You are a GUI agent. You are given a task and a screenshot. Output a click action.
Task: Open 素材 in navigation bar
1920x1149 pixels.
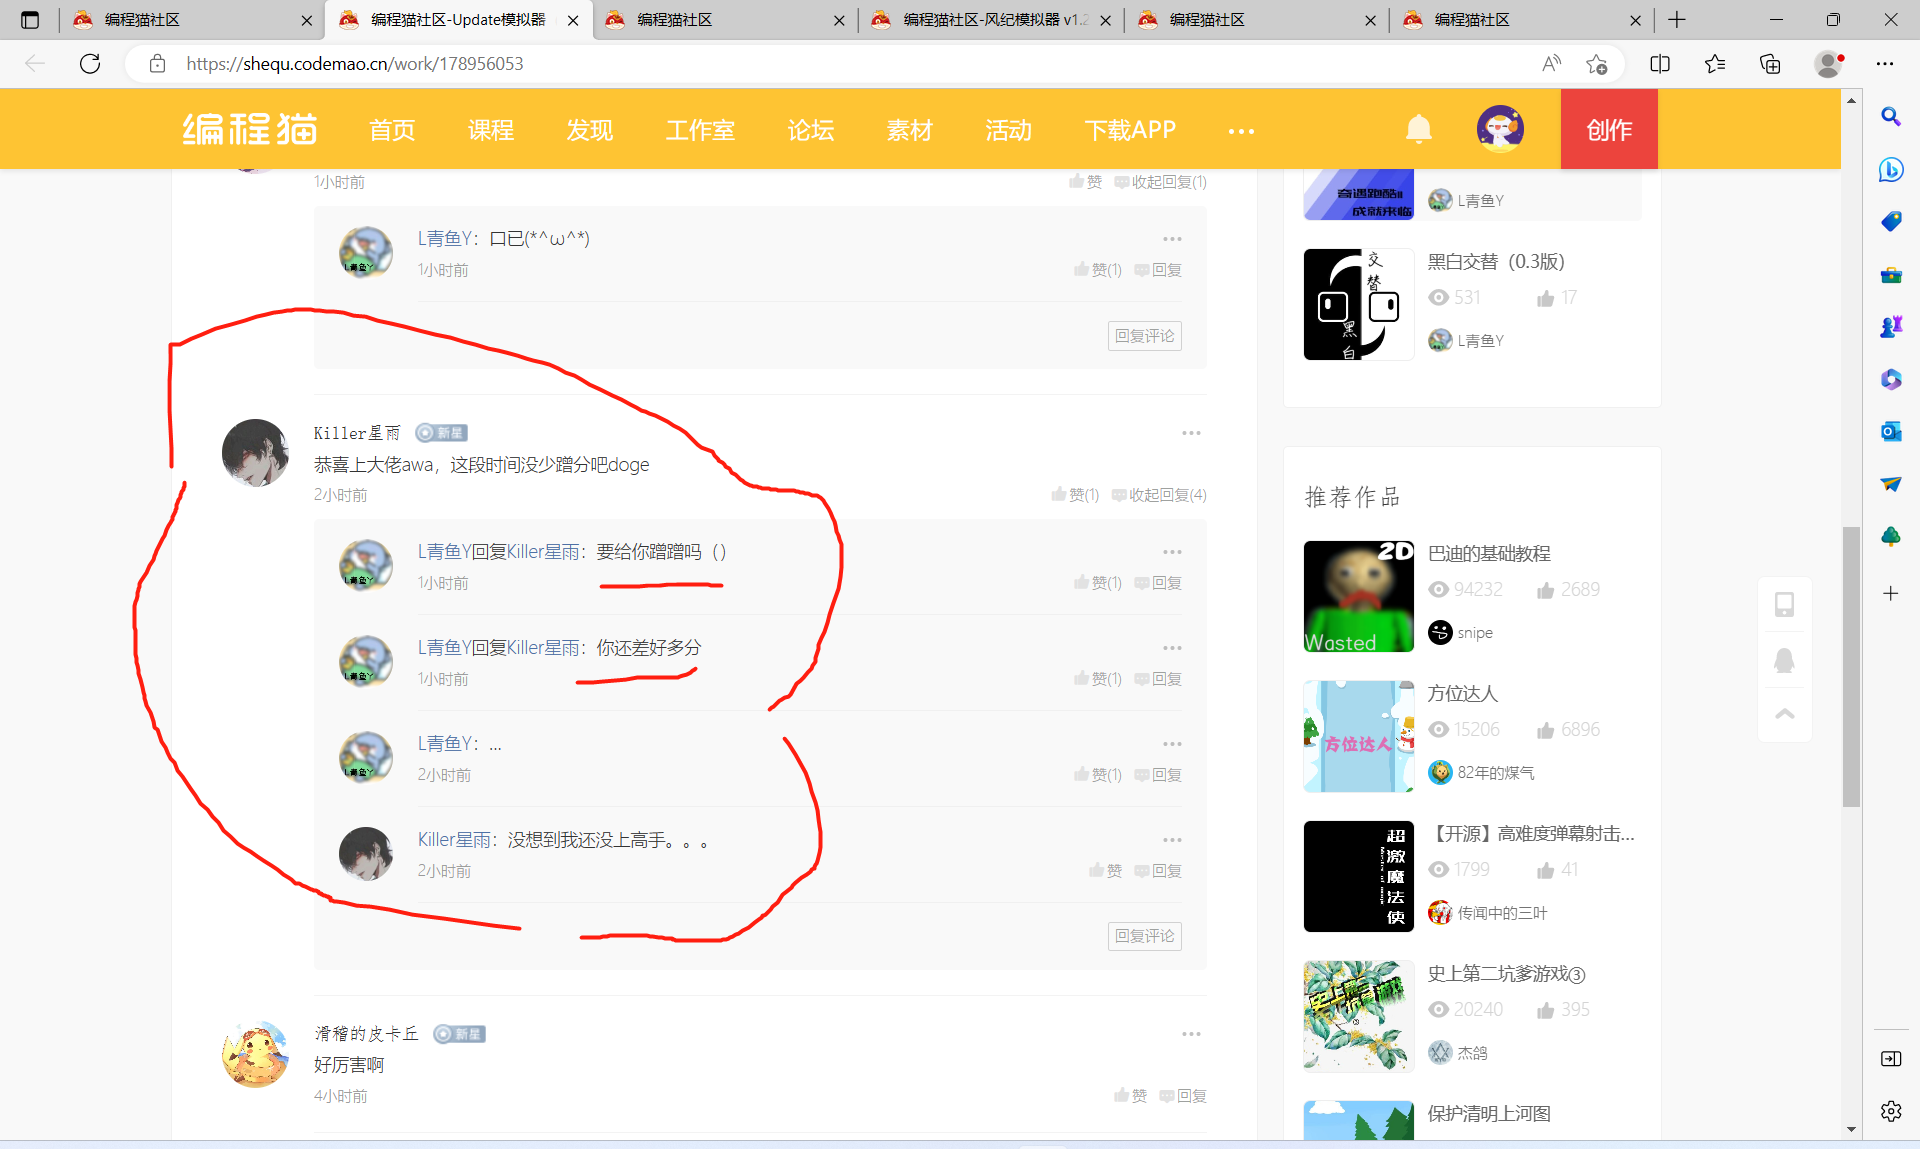coord(909,130)
